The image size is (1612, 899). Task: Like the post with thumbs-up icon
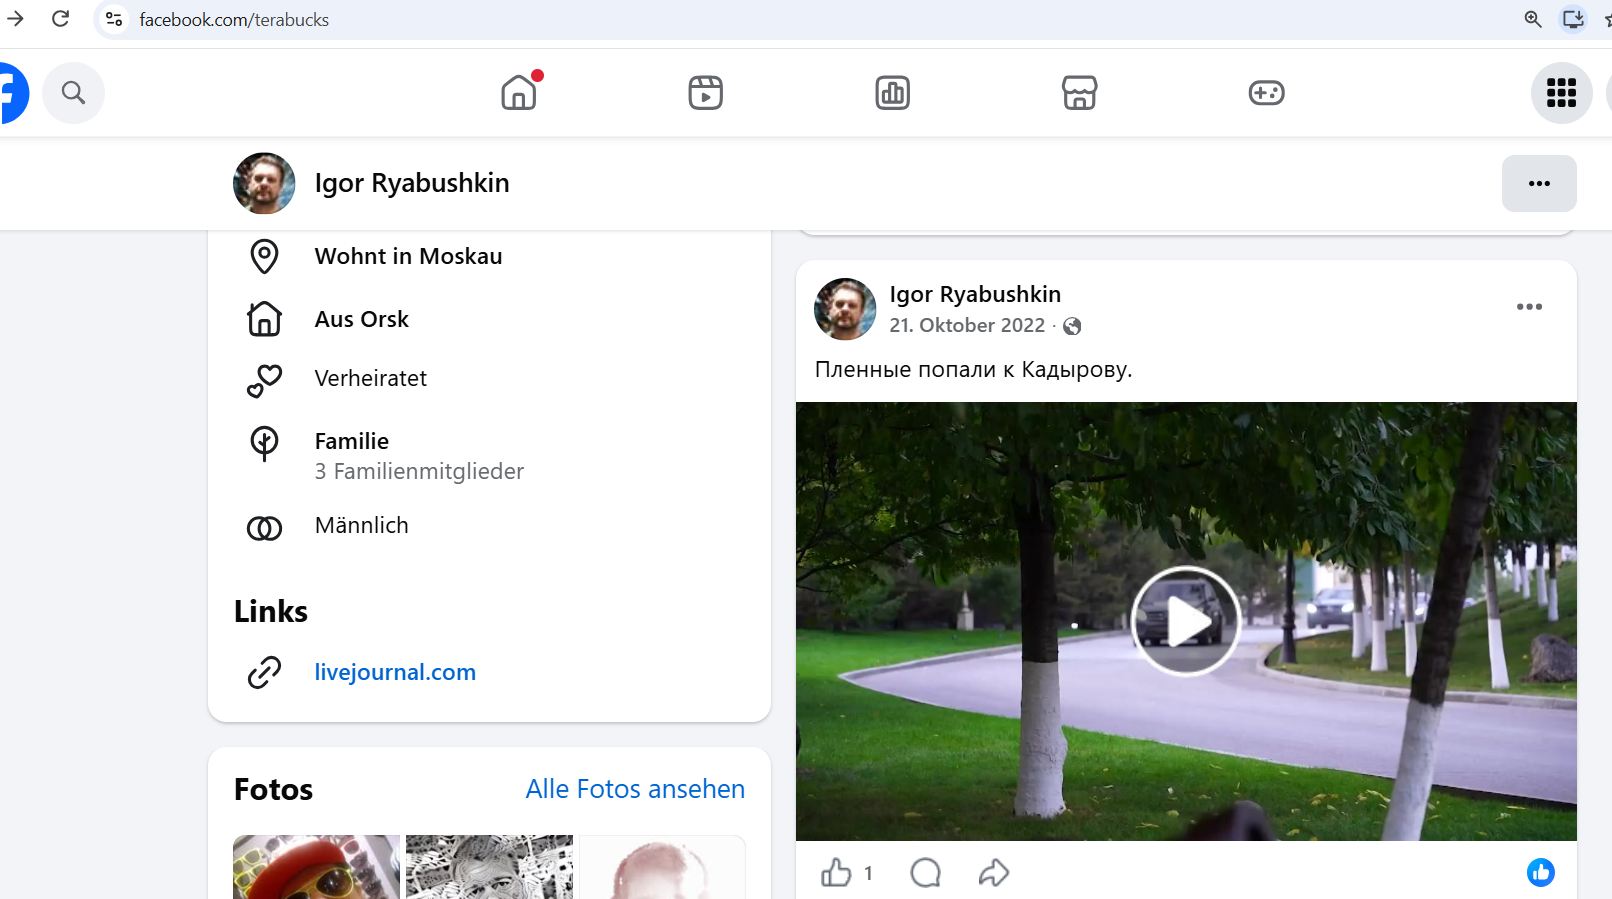836,873
